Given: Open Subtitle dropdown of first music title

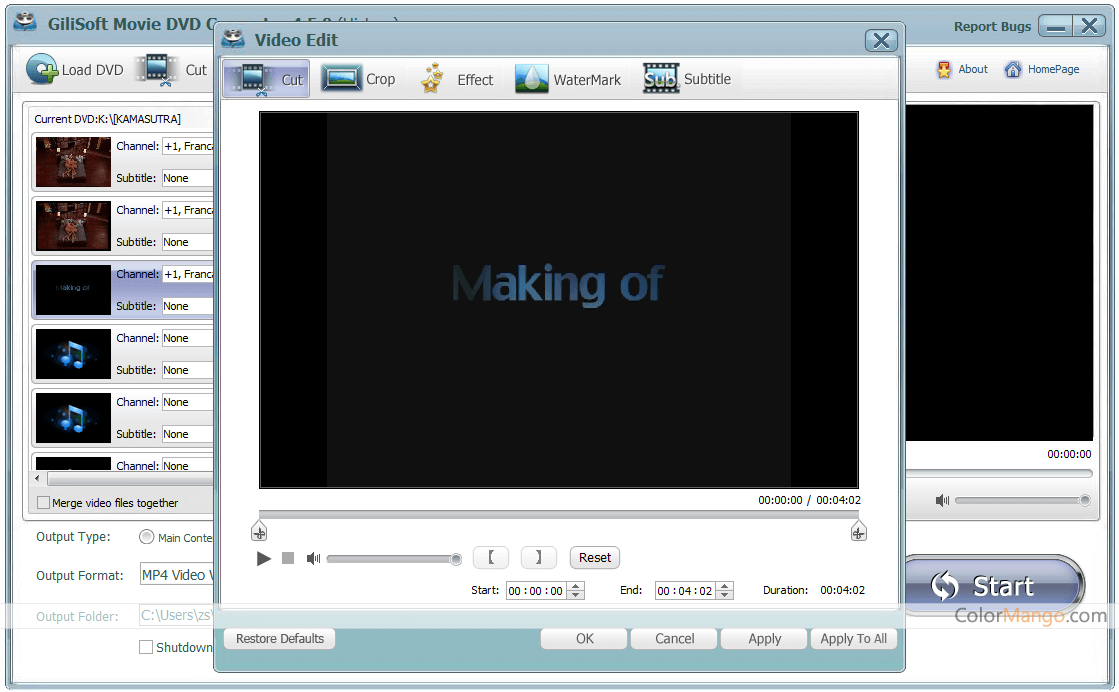Looking at the screenshot, I should [188, 370].
